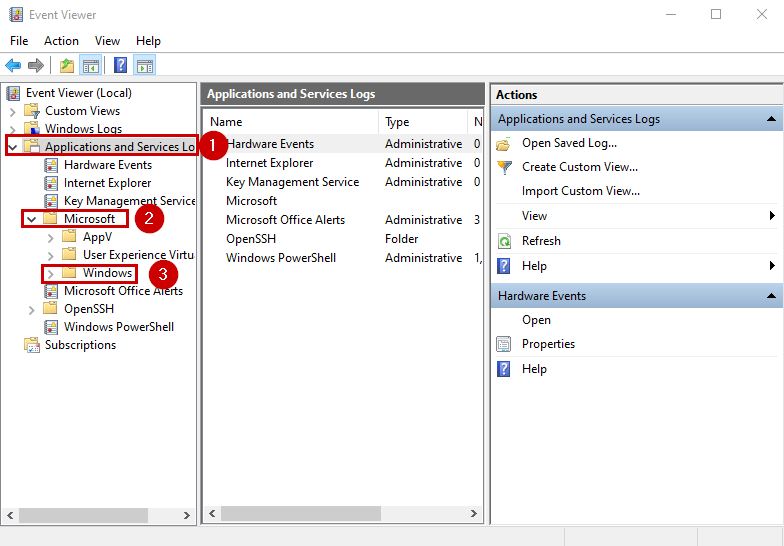This screenshot has height=546, width=784.
Task: Click center list horizontal scrollbar right arrow
Action: pos(474,514)
